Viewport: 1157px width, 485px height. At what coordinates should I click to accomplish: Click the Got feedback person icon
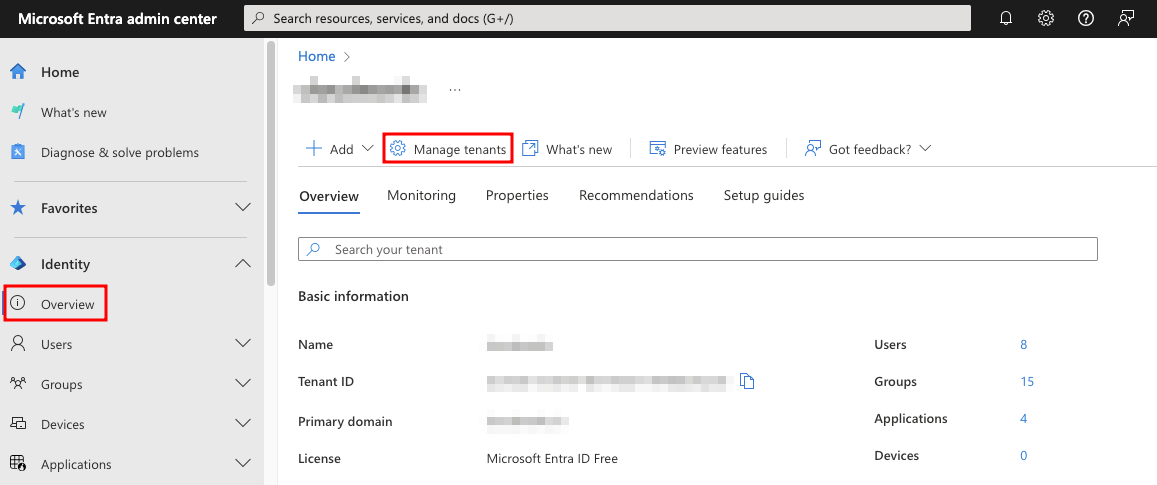[813, 148]
